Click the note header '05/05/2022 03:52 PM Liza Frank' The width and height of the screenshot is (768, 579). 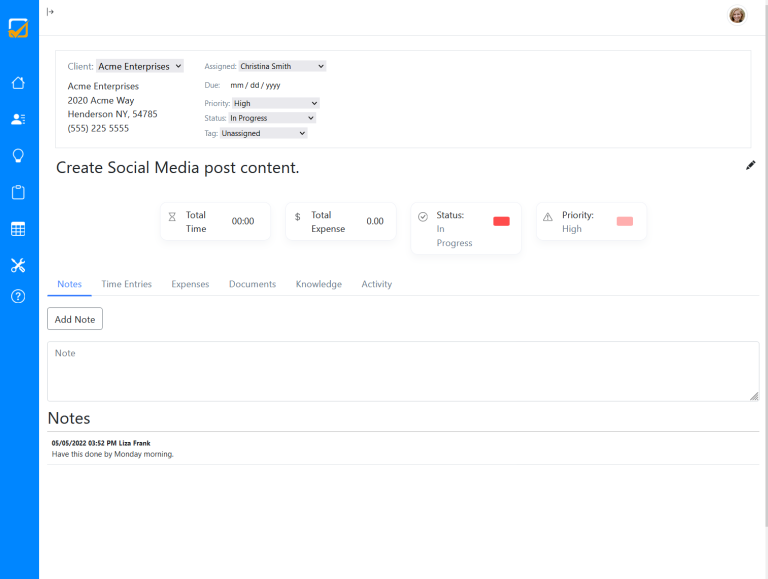[101, 443]
